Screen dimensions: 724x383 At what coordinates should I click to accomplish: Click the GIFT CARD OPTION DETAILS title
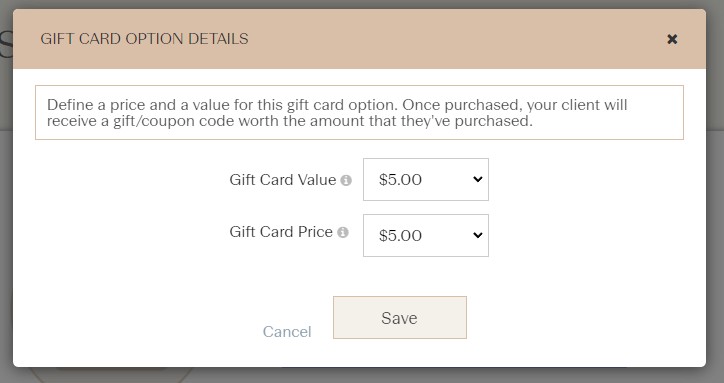click(x=144, y=39)
